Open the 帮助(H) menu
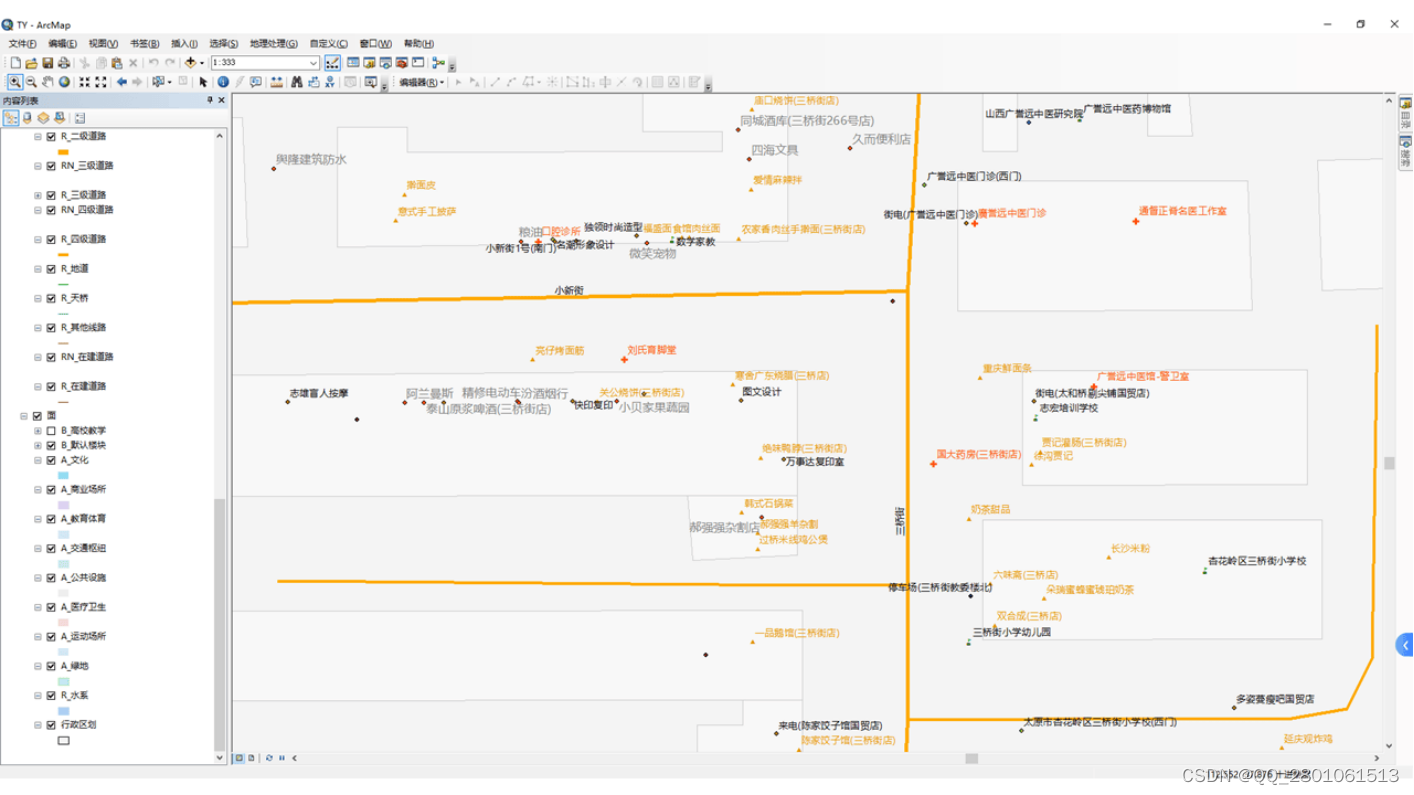This screenshot has height=795, width=1414. [x=418, y=44]
